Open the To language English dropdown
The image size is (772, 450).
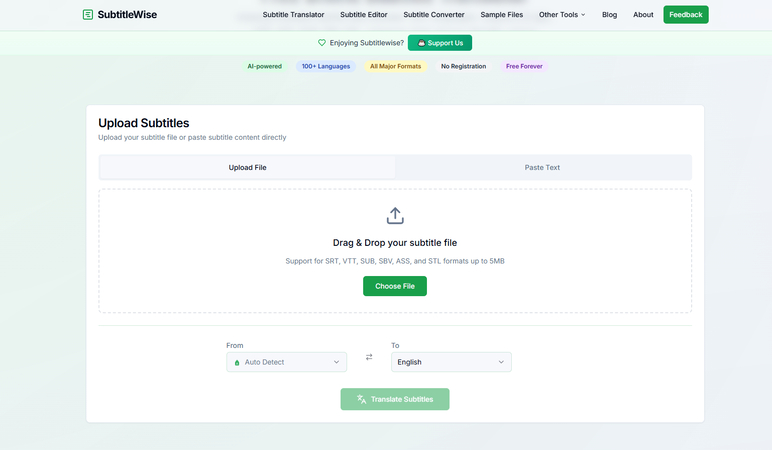point(451,362)
